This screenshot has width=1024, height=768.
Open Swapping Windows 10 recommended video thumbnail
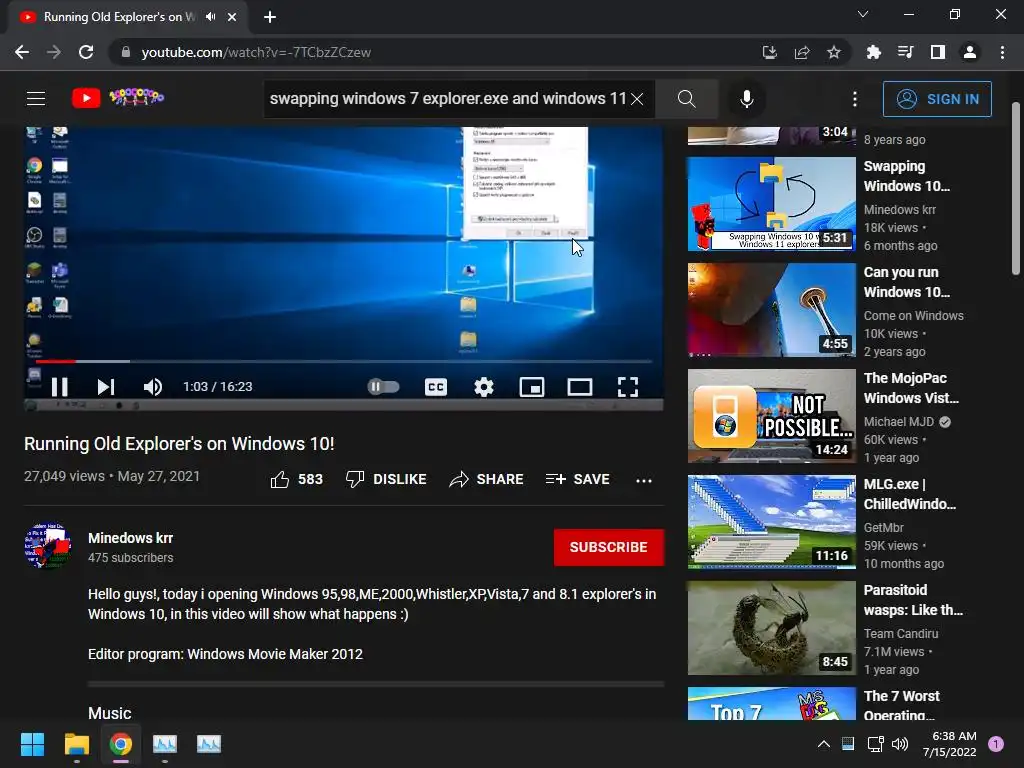[771, 204]
